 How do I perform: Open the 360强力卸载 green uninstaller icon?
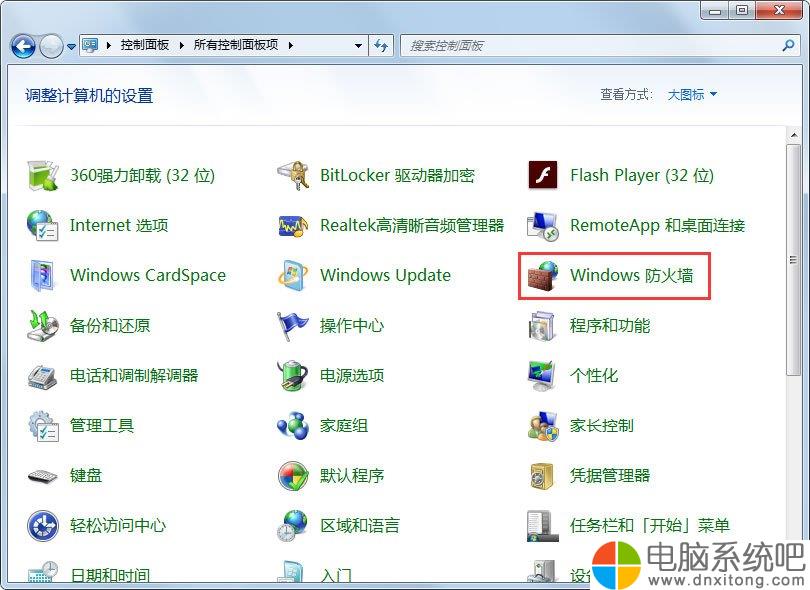(x=43, y=175)
